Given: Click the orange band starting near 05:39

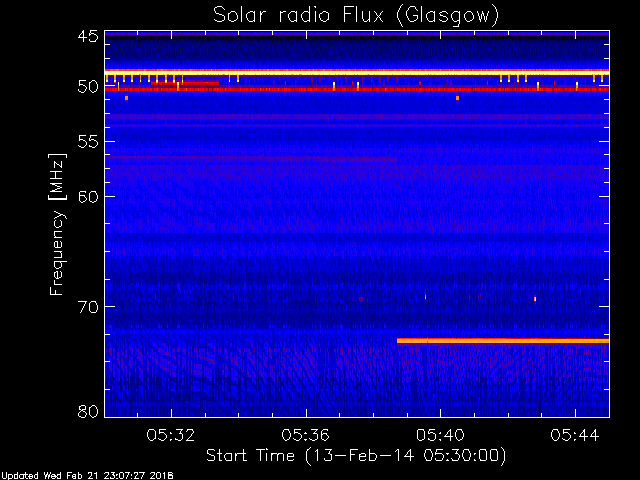Looking at the screenshot, I should click(x=503, y=341).
